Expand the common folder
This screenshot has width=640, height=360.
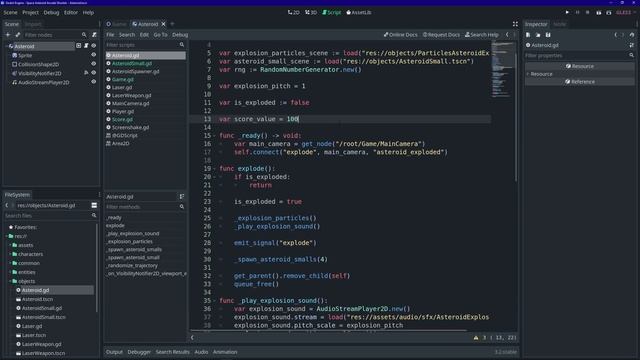(10, 263)
